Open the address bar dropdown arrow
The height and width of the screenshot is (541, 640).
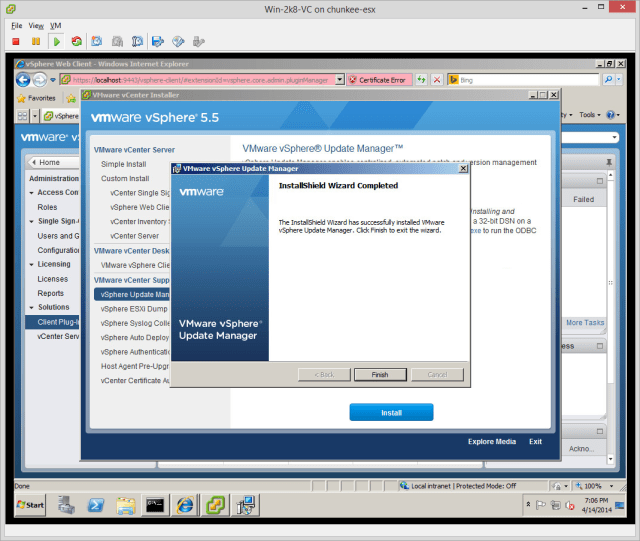pyautogui.click(x=340, y=80)
